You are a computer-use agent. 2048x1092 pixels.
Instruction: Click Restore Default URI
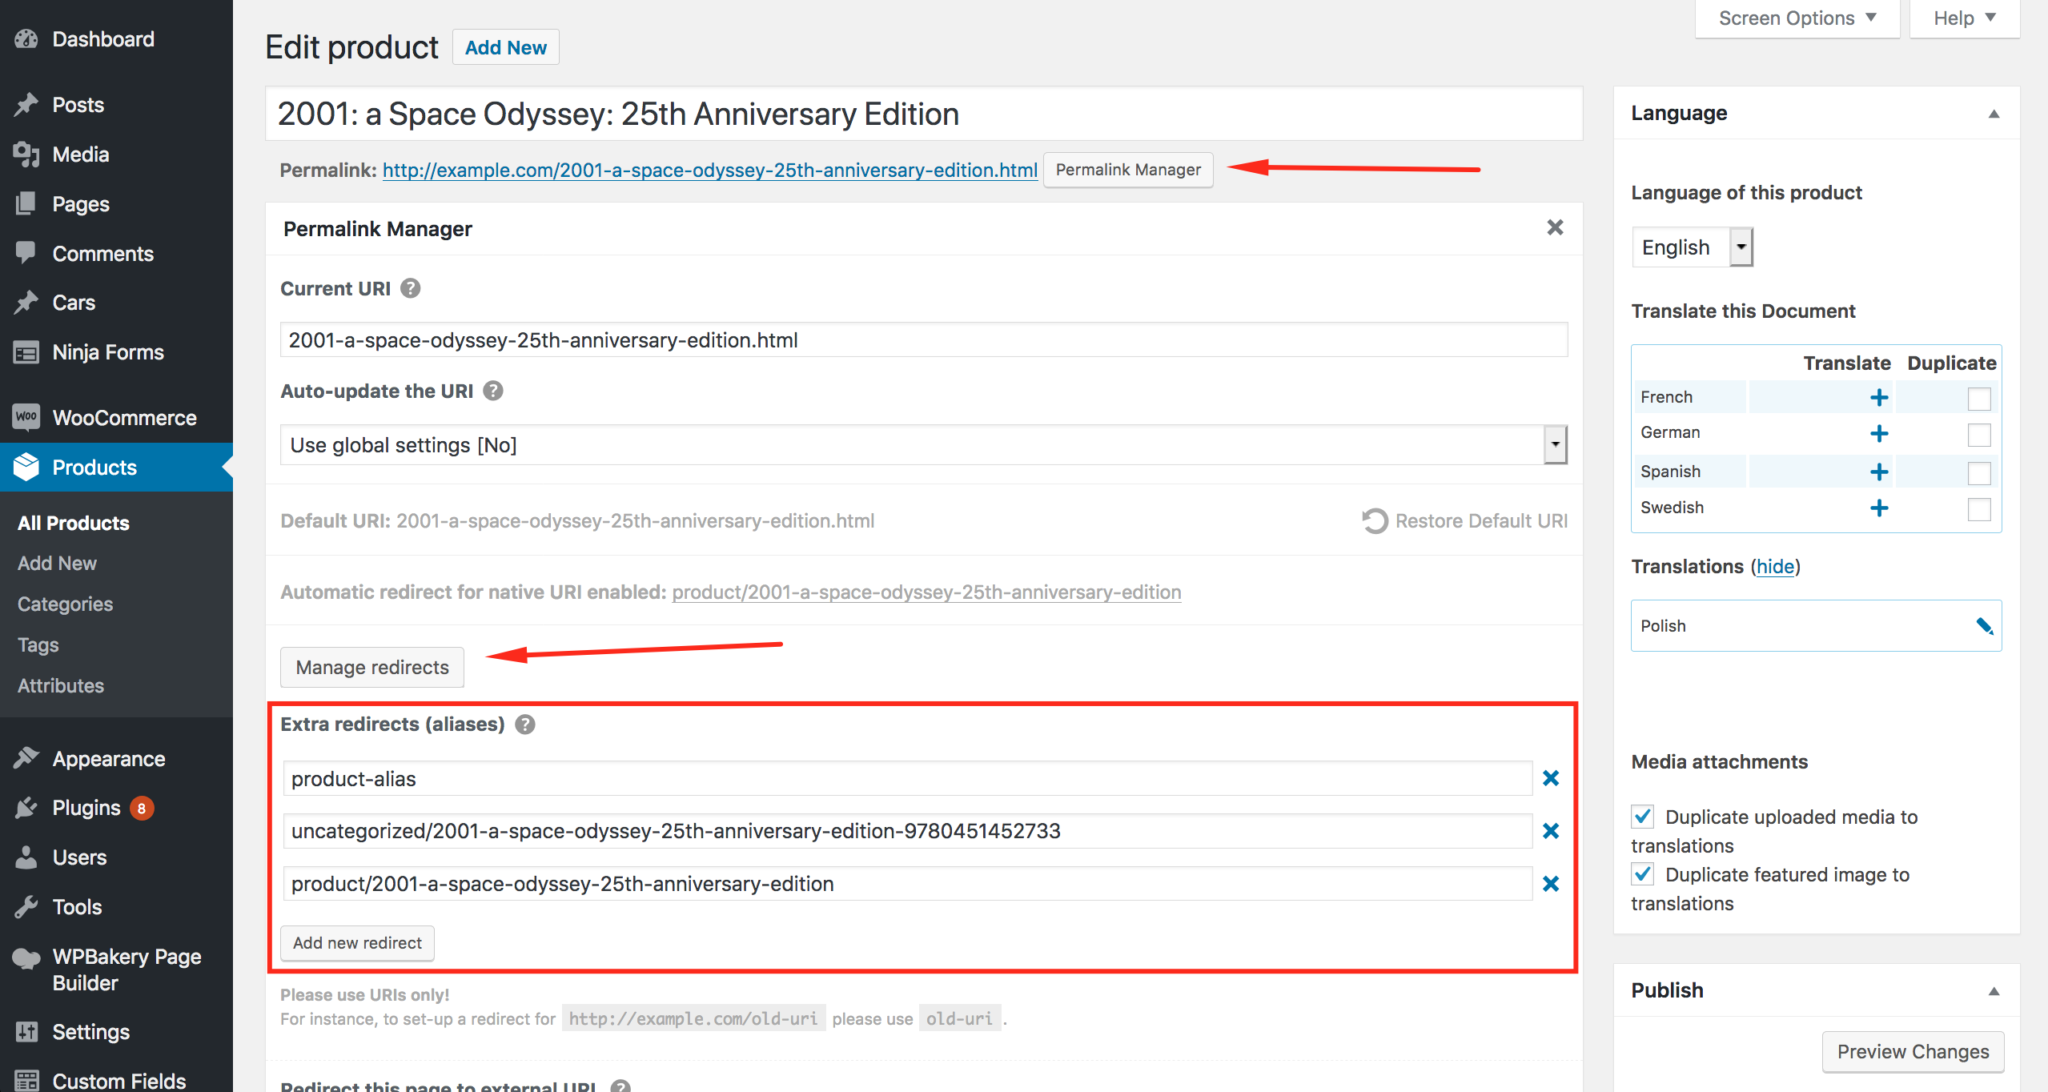coord(1465,521)
